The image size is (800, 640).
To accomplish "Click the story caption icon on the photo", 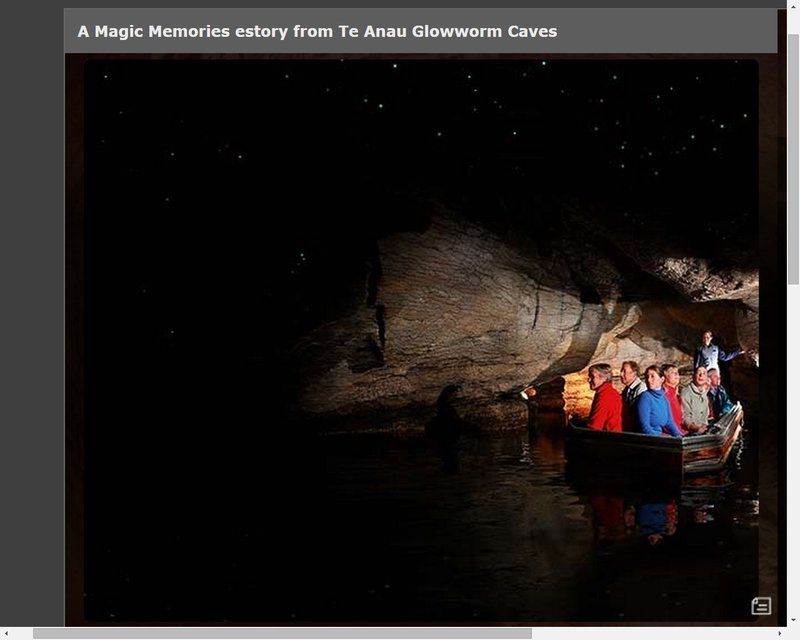I will [761, 605].
